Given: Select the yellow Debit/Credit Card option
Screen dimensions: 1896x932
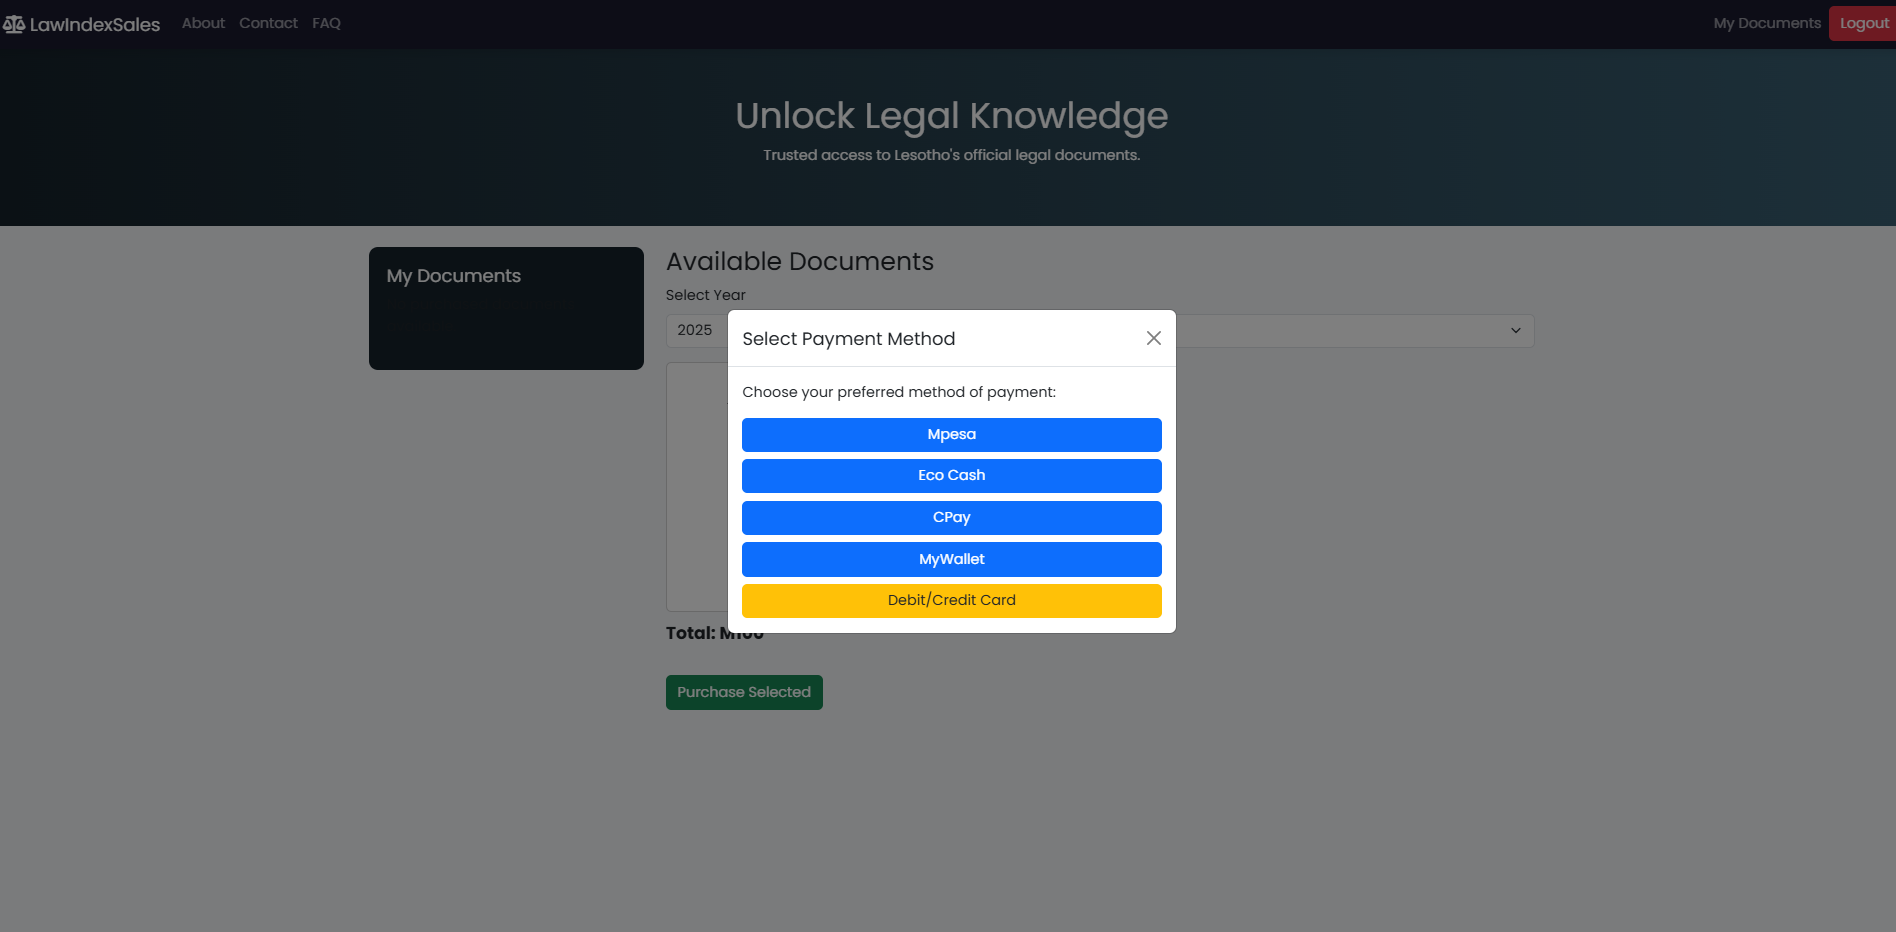Looking at the screenshot, I should tap(951, 601).
